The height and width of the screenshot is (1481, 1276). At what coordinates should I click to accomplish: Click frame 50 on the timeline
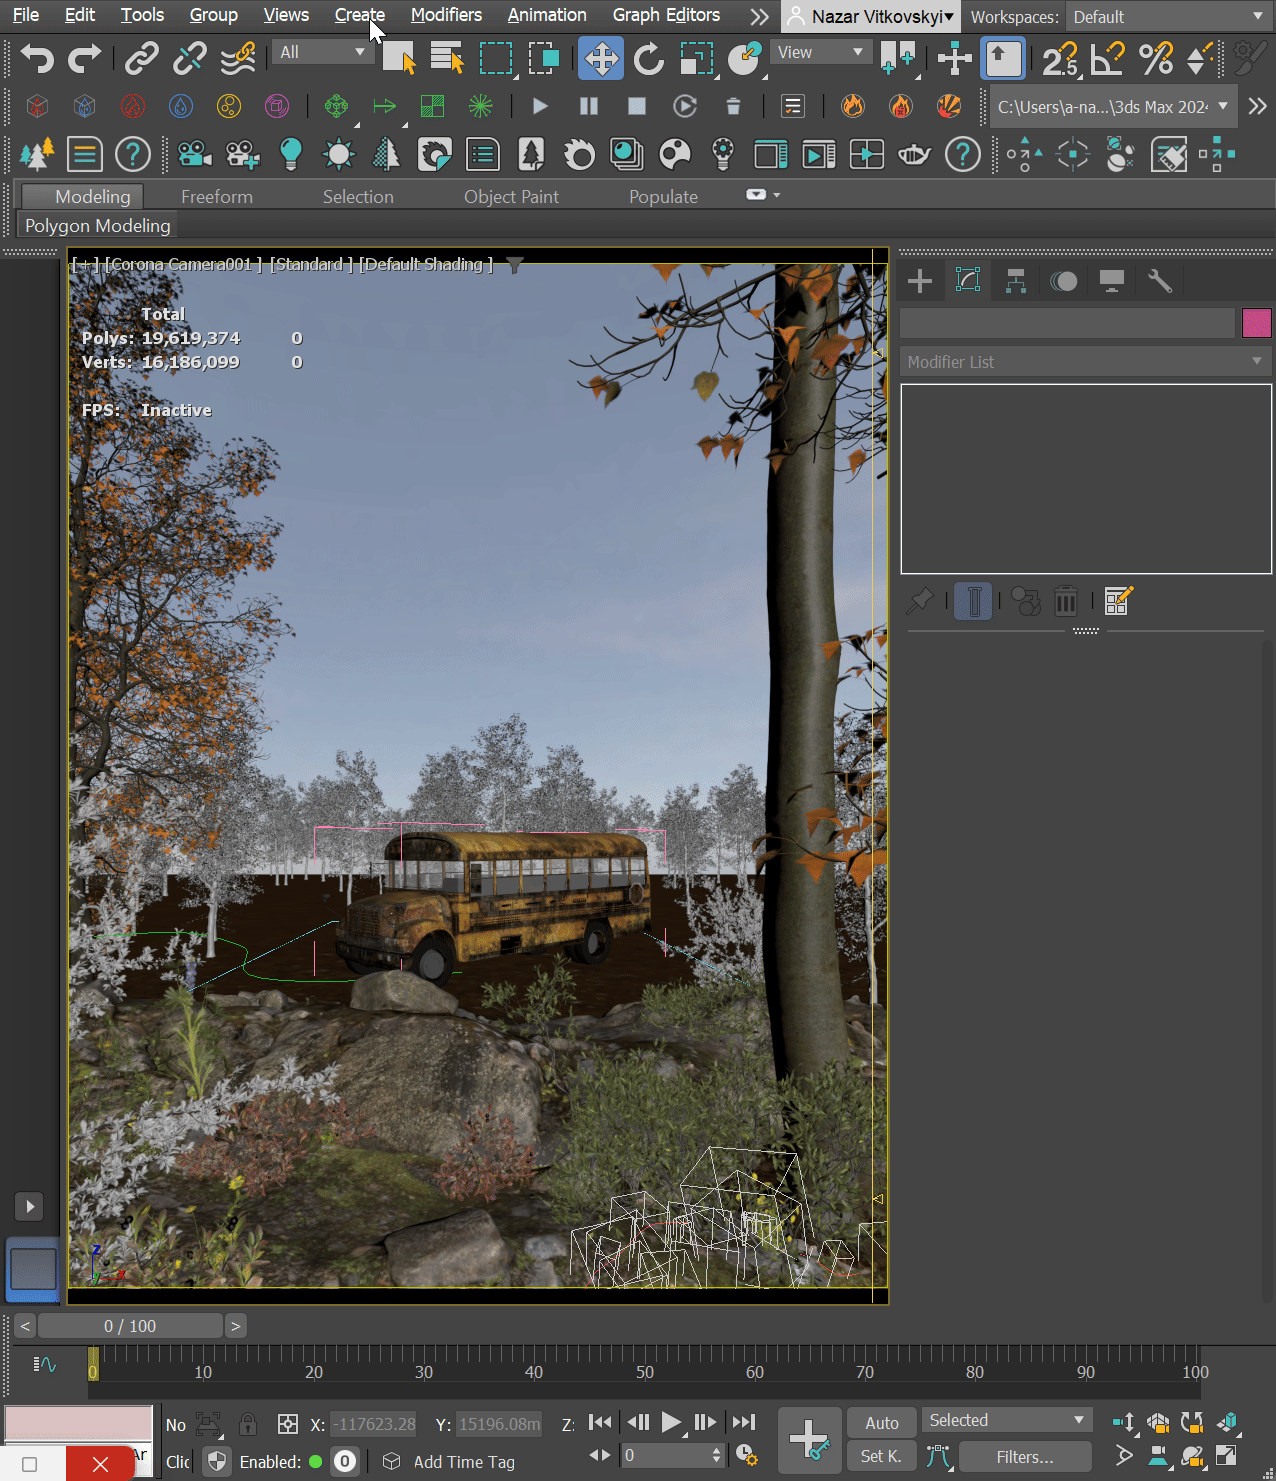point(645,1372)
